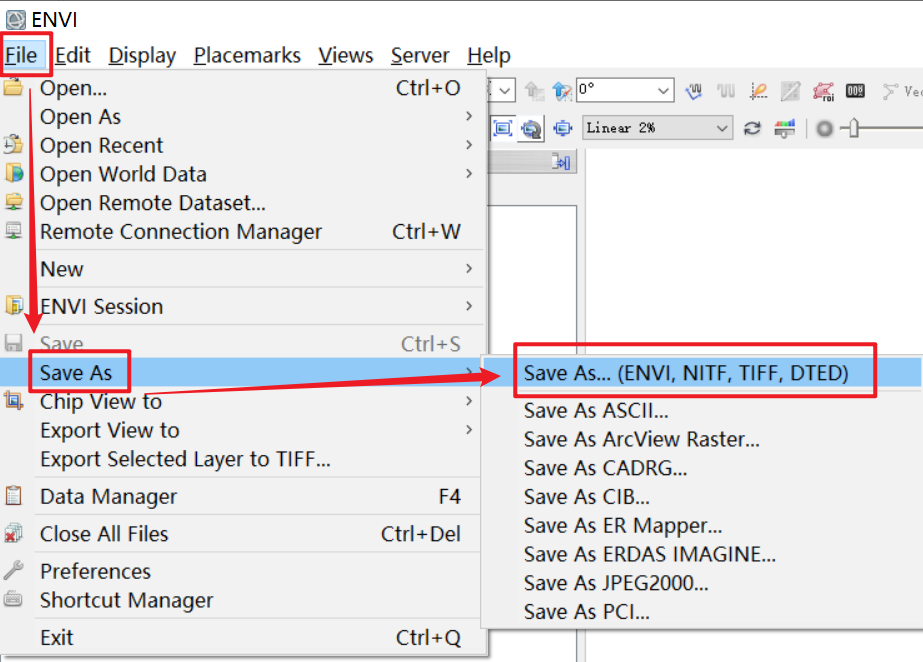The height and width of the screenshot is (662, 923).
Task: Open the Linear 2% stretch dropdown
Action: [x=658, y=128]
